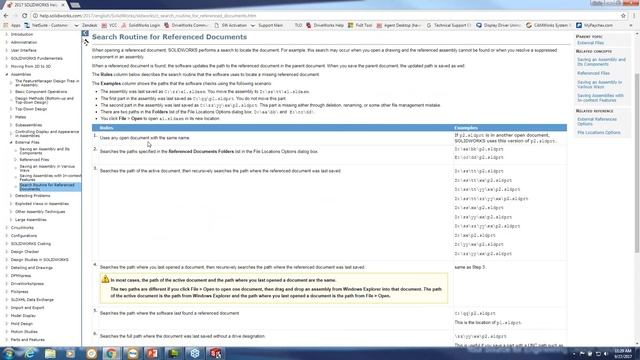This screenshot has height=360, width=640.
Task: Open Exploded Views in Assemblies topic
Action: 42,204
